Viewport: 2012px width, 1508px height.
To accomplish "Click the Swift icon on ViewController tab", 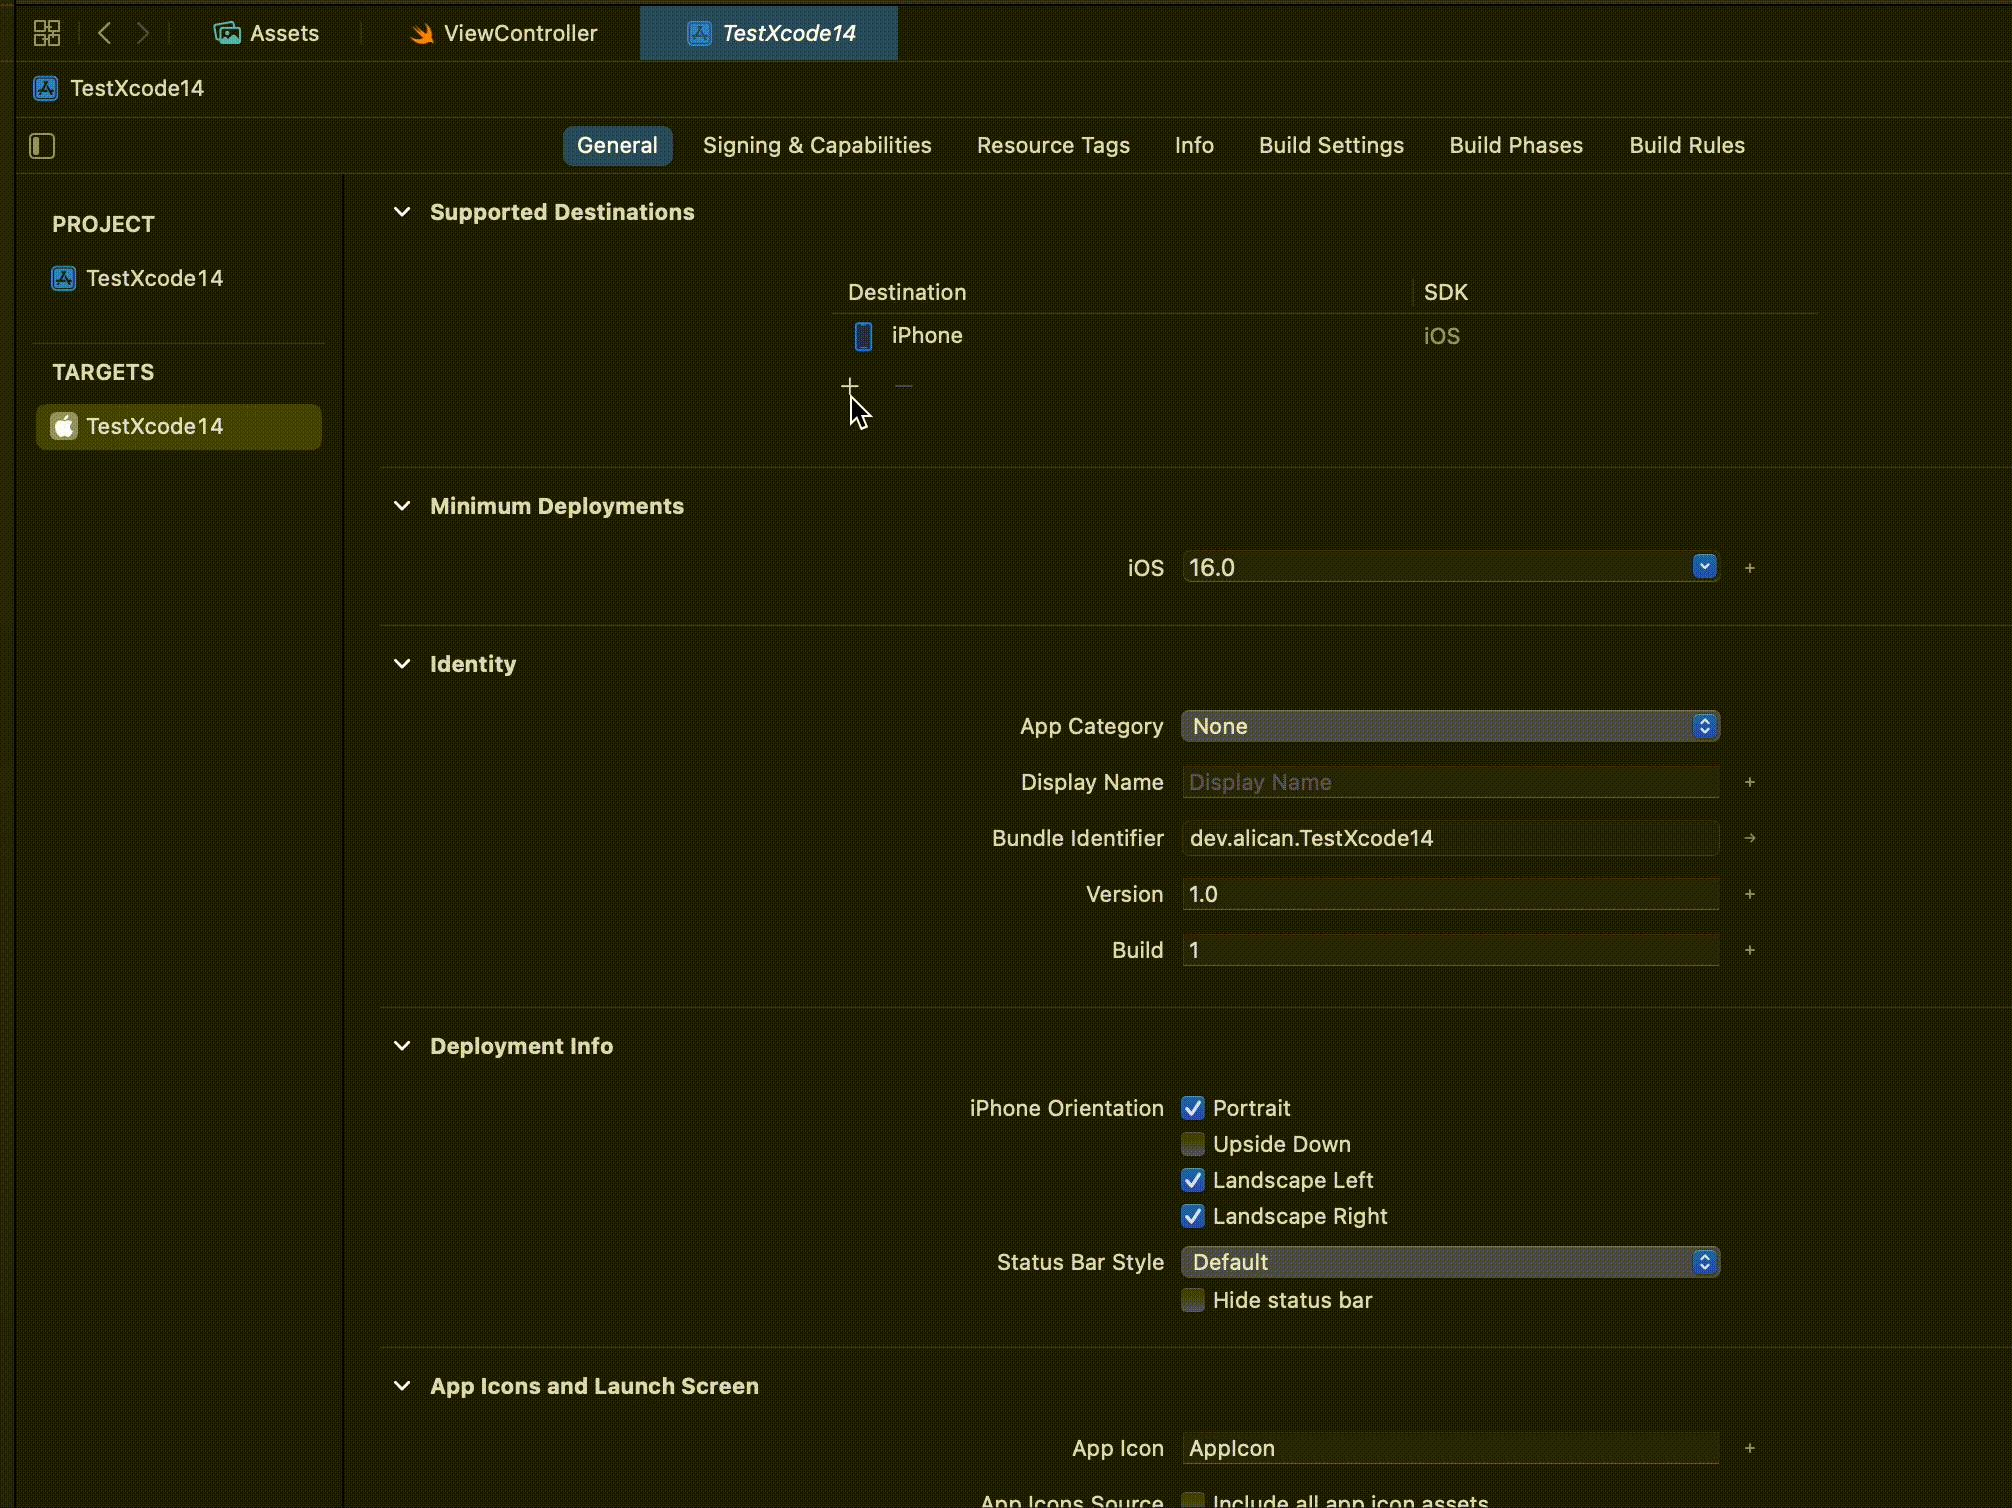I will tap(422, 34).
